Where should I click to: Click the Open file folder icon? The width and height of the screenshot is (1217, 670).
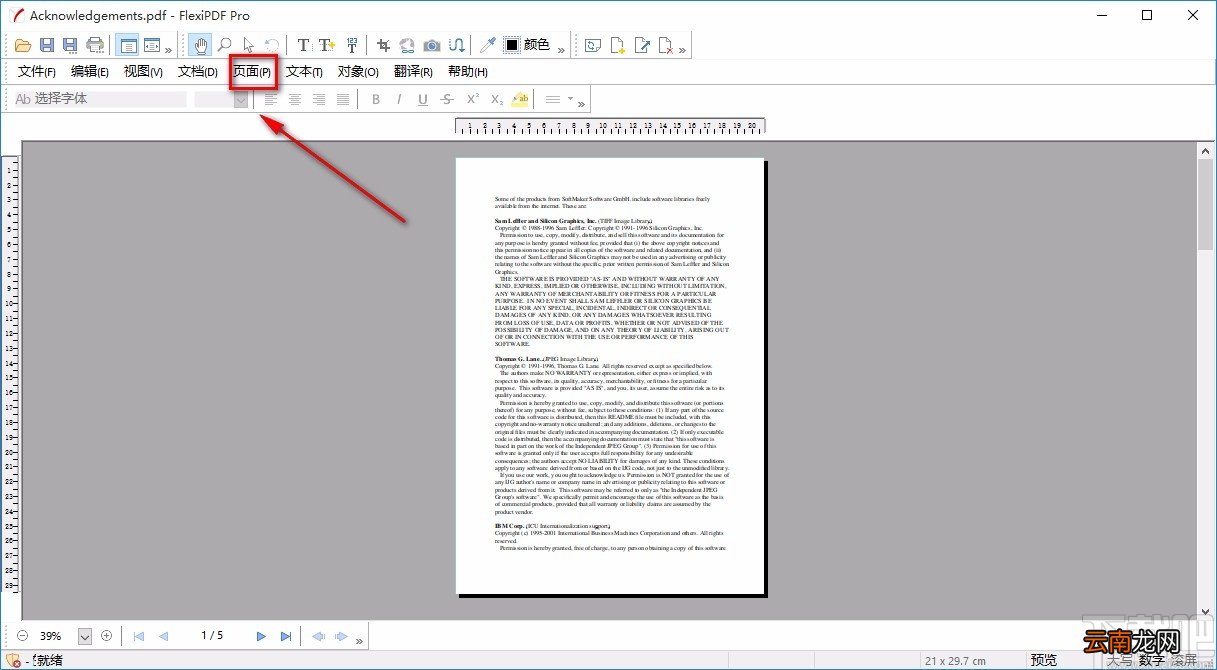(23, 45)
